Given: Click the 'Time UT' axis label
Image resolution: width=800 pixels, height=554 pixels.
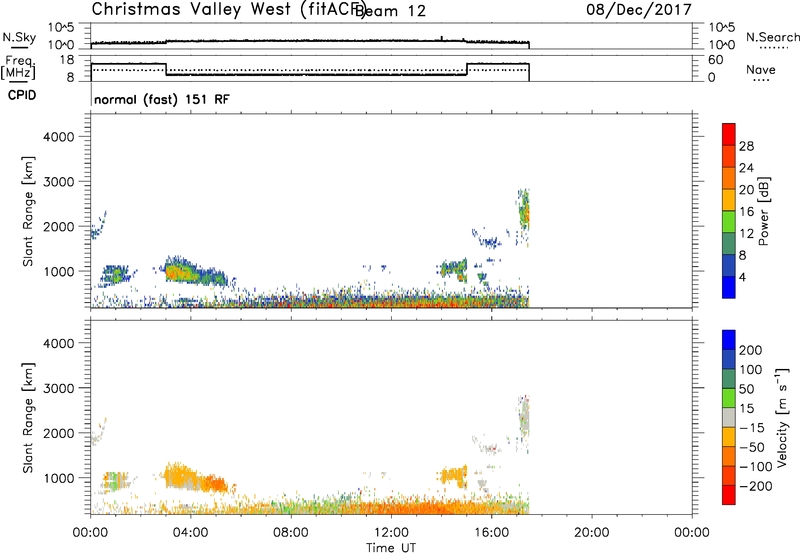Looking at the screenshot, I should click(391, 548).
